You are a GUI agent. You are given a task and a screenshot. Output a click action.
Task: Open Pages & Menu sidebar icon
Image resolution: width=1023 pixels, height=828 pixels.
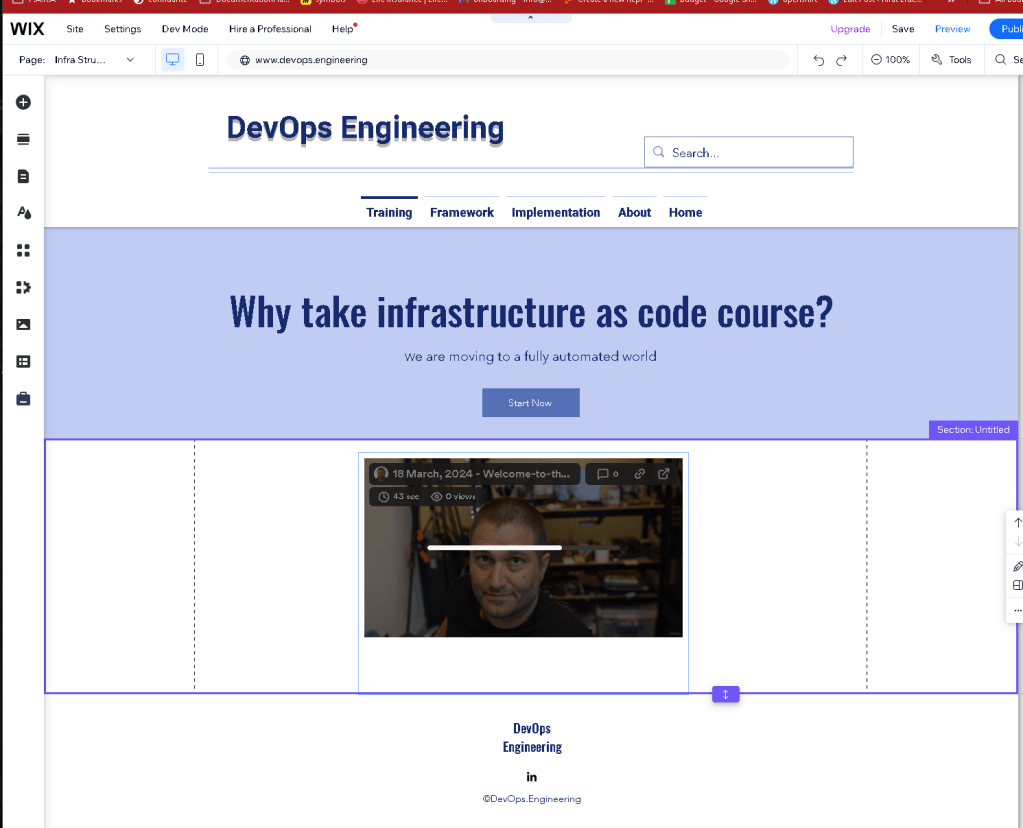(23, 176)
